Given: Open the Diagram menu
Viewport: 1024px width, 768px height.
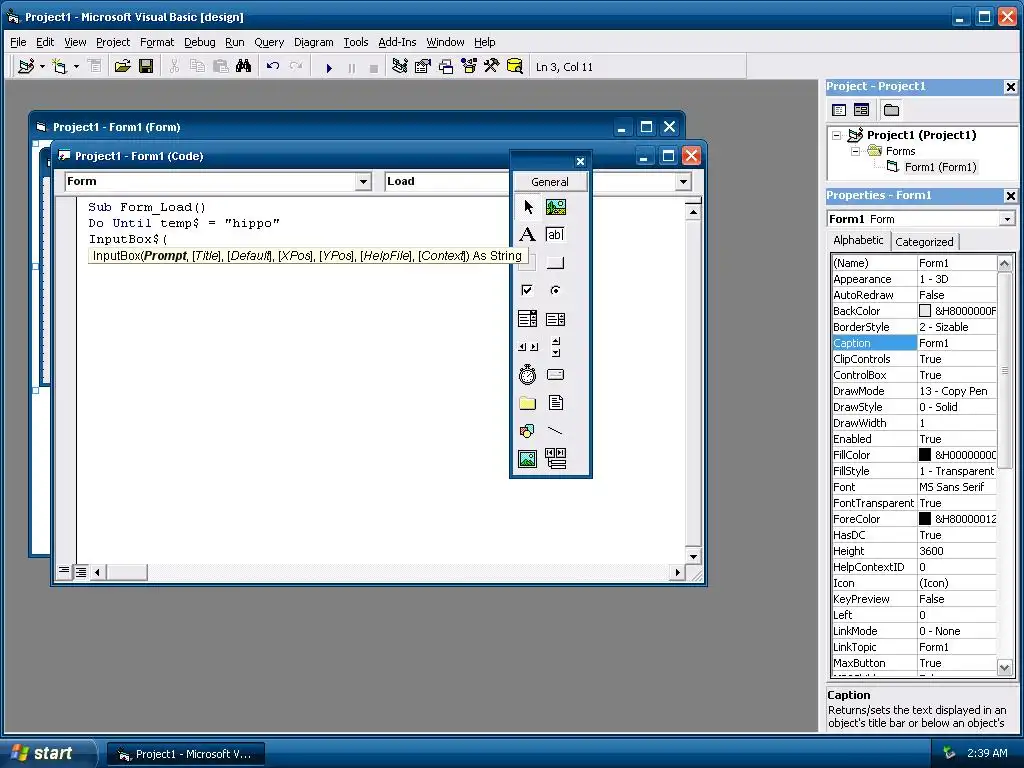Looking at the screenshot, I should [x=313, y=42].
